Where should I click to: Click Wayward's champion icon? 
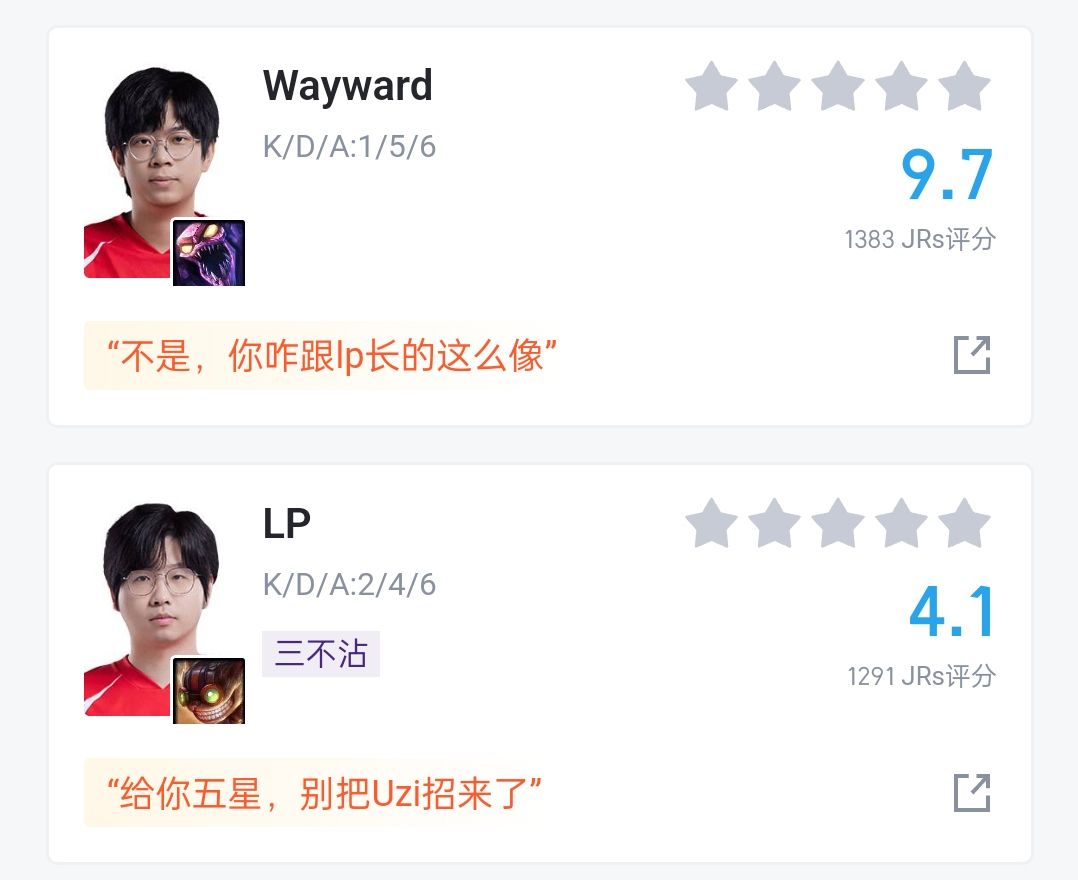point(208,252)
